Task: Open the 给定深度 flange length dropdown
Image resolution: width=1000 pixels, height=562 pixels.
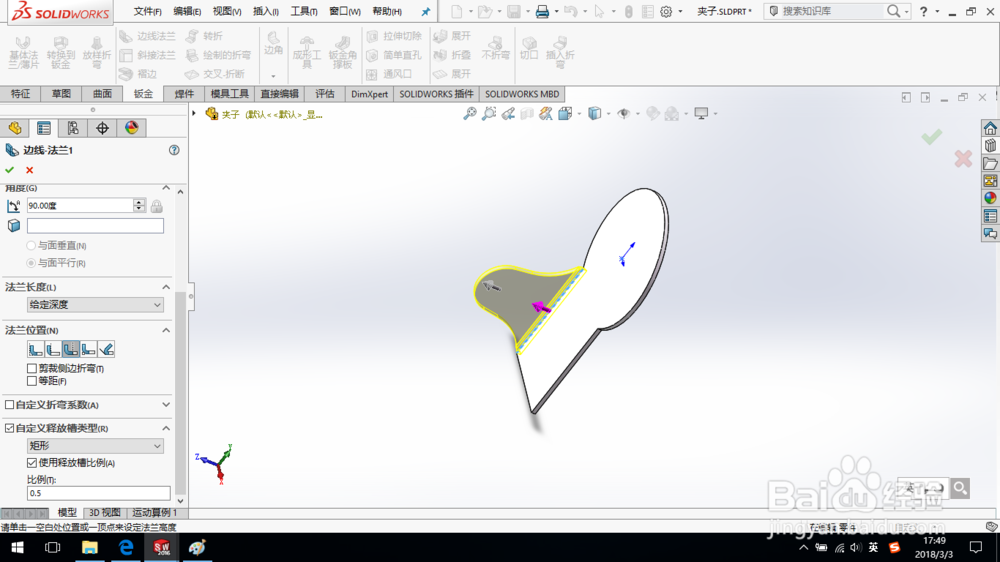Action: point(95,305)
